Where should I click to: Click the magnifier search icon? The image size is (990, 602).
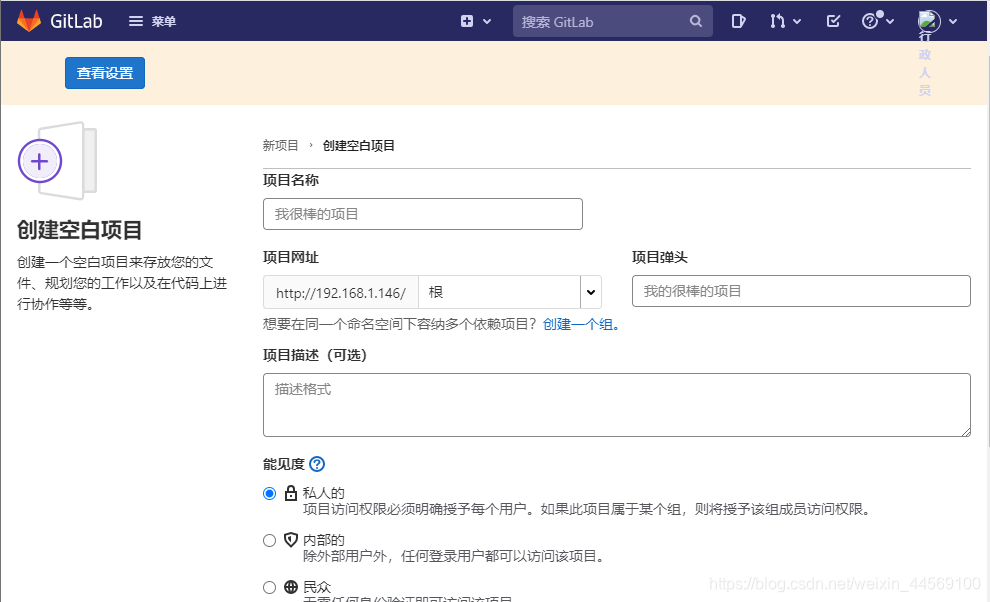(x=696, y=21)
